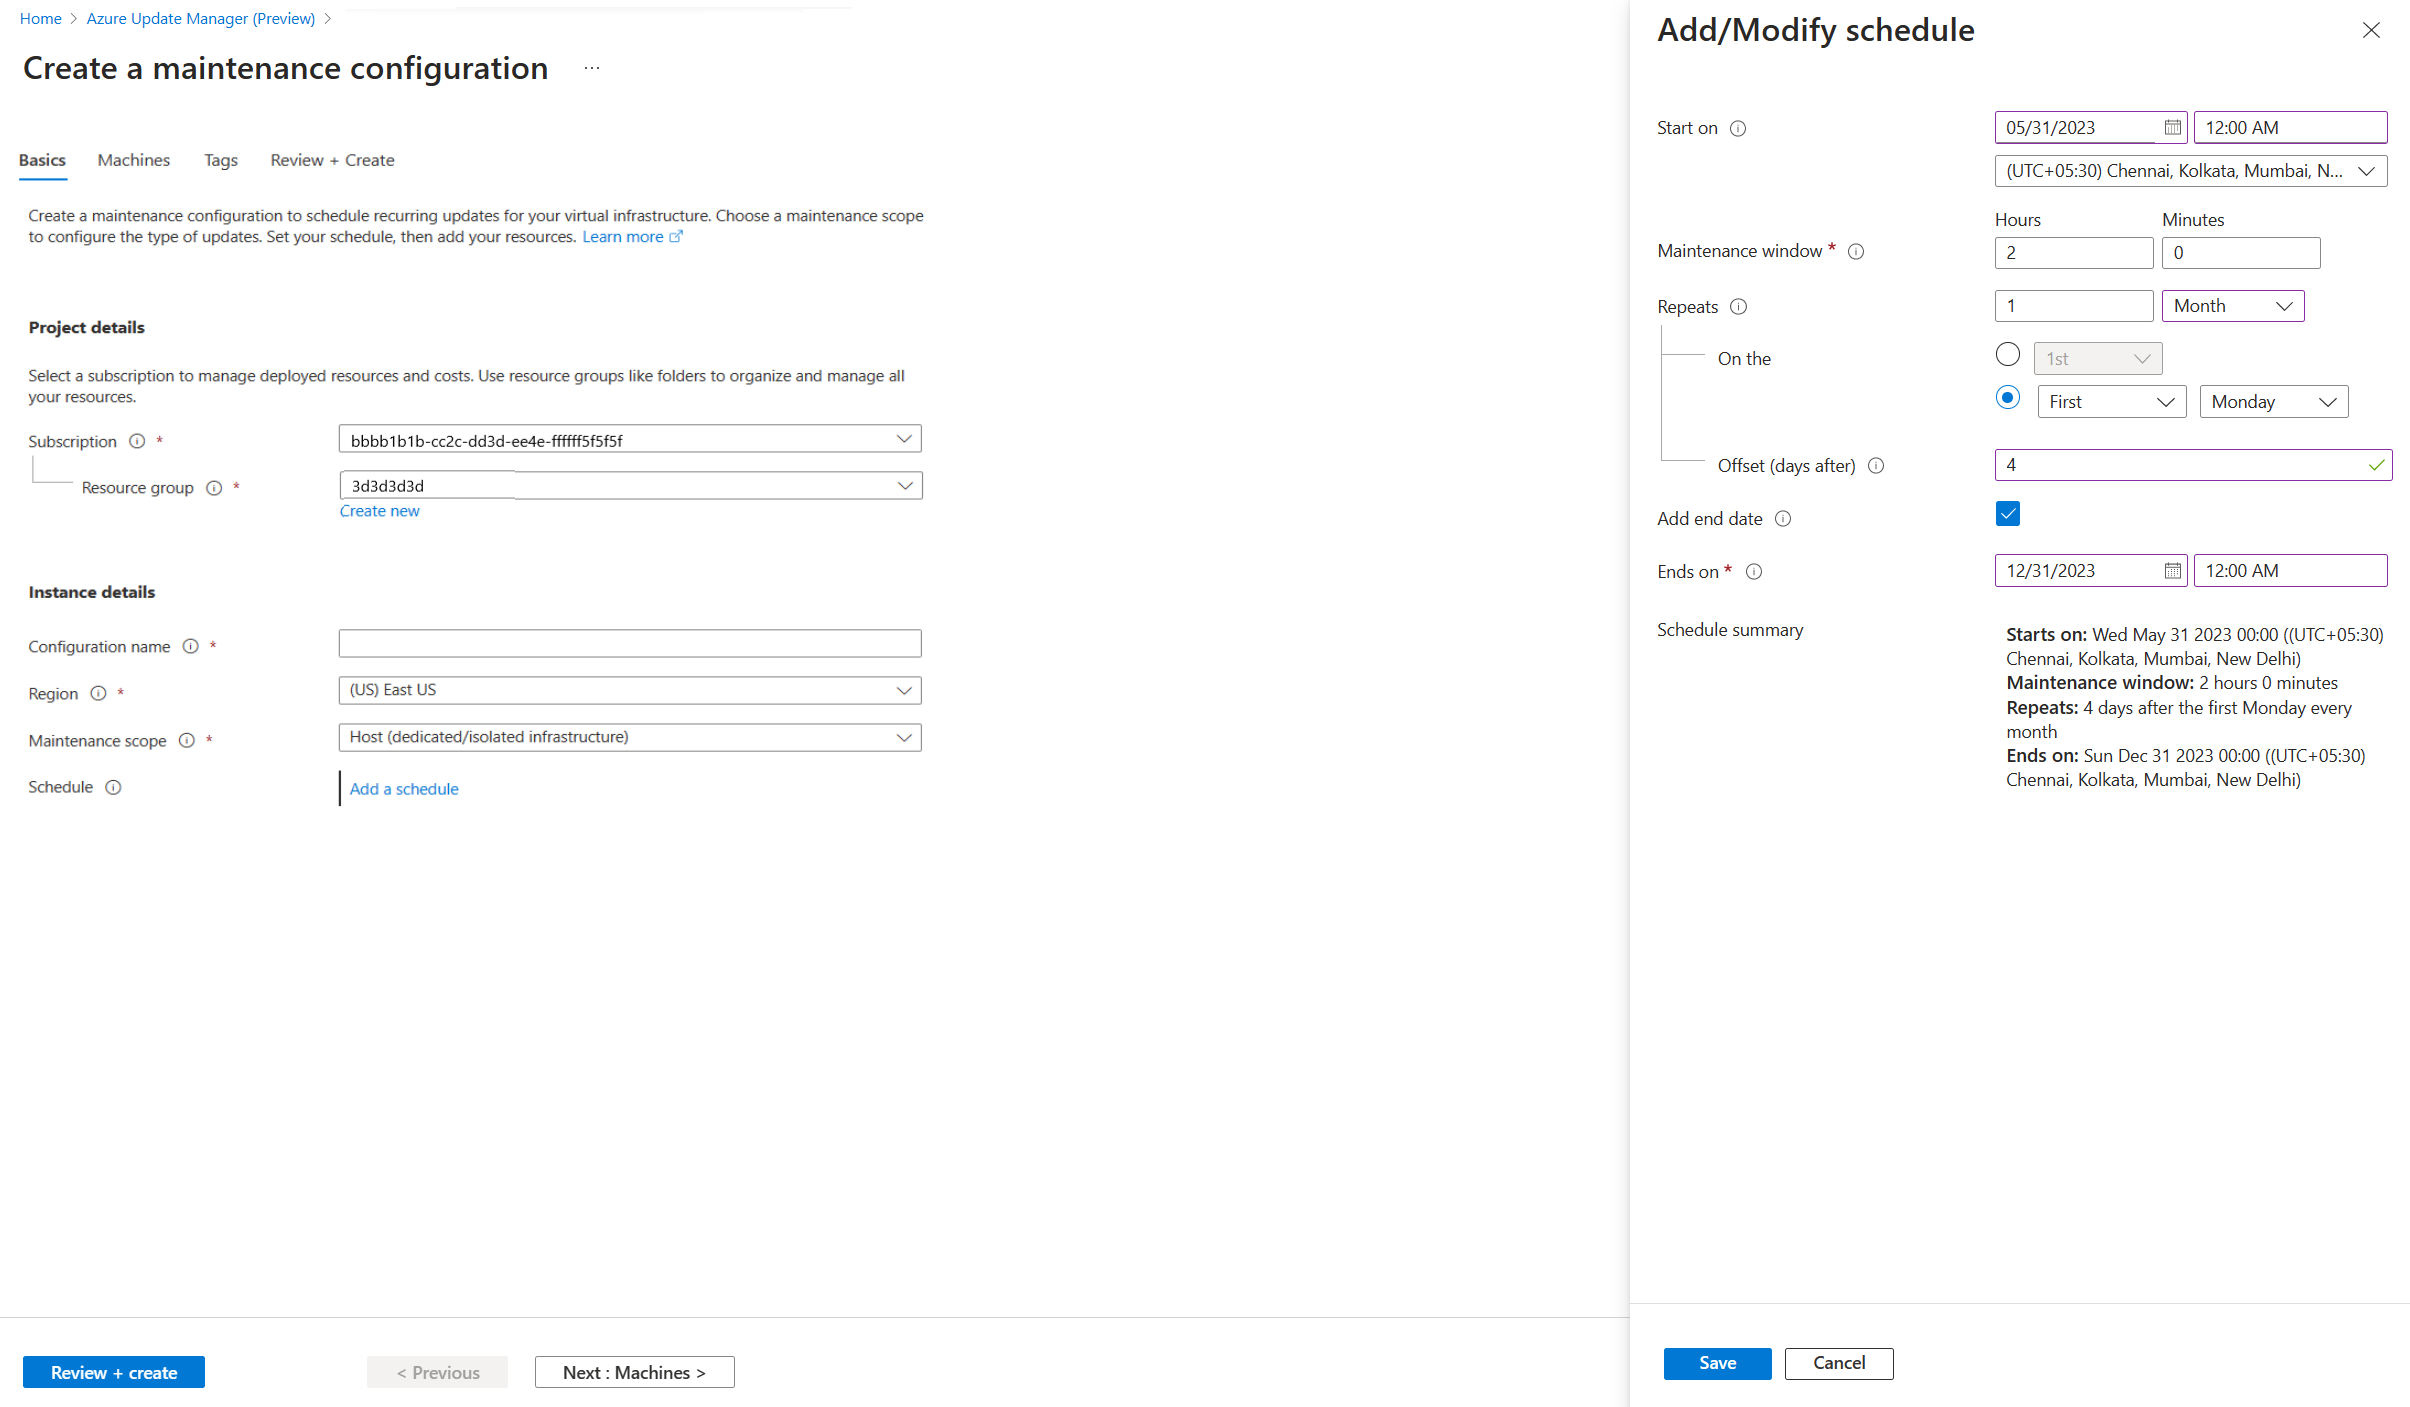The width and height of the screenshot is (2410, 1407).
Task: Click the info icon next to Maintenance window
Action: click(x=1856, y=251)
